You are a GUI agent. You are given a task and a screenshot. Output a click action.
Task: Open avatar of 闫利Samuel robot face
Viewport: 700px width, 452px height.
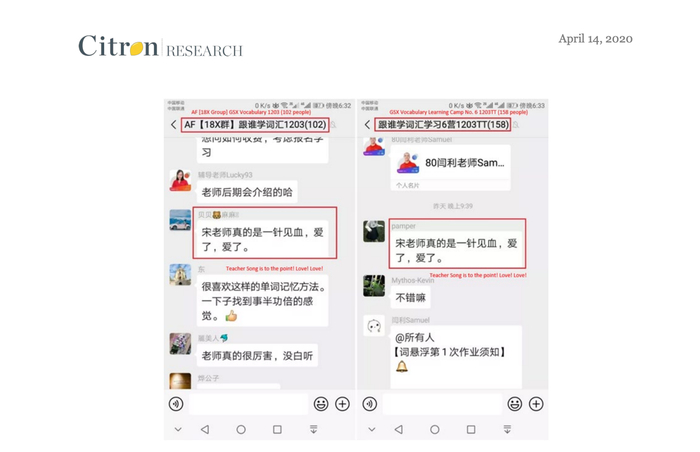point(374,326)
